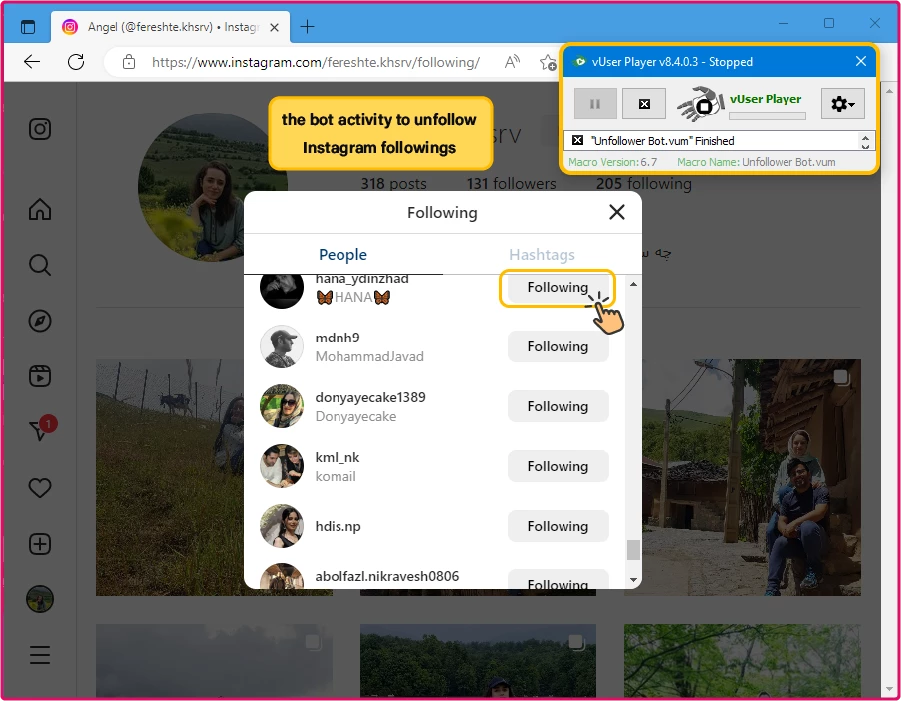Image resolution: width=901 pixels, height=701 pixels.
Task: Click the 318 posts count
Action: pos(394,184)
